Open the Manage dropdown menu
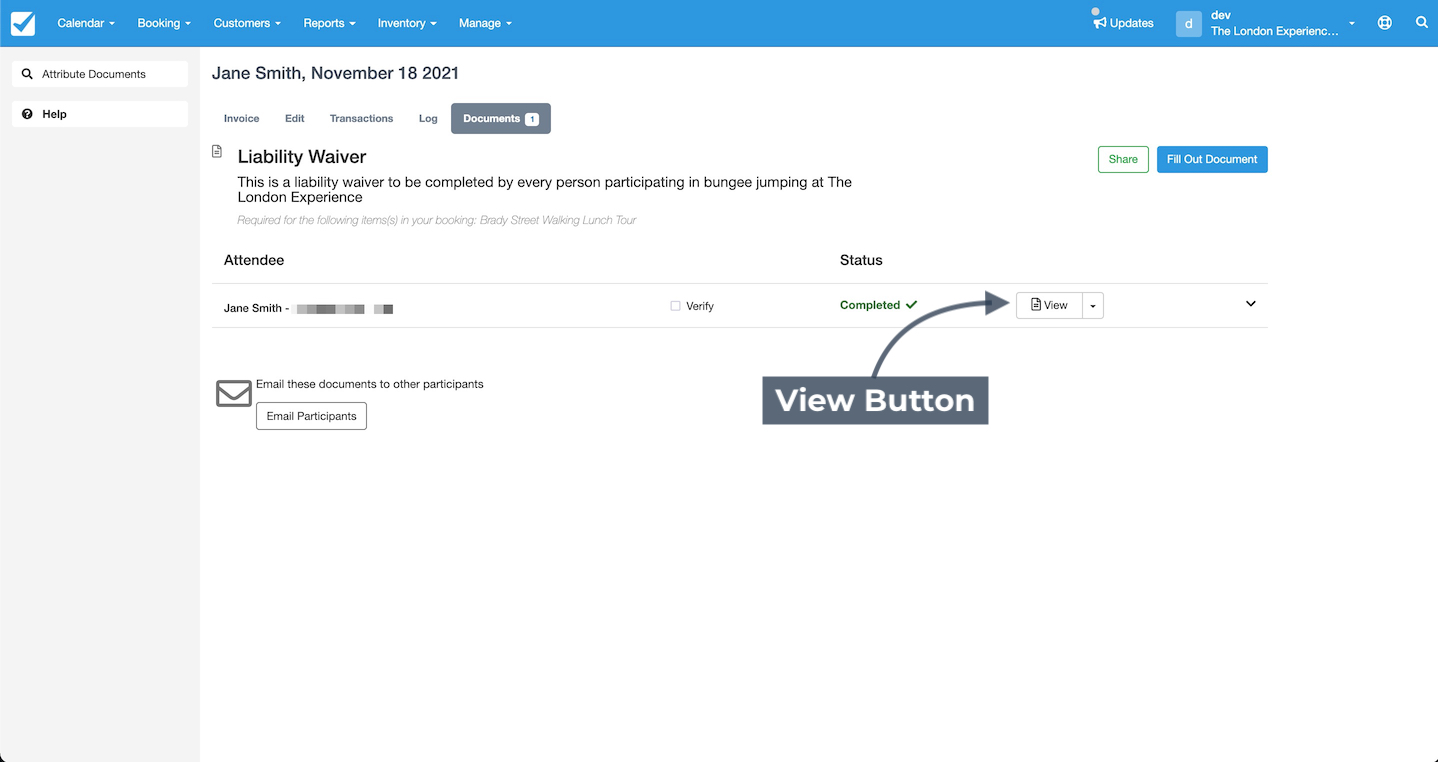Viewport: 1438px width, 762px height. click(x=485, y=23)
